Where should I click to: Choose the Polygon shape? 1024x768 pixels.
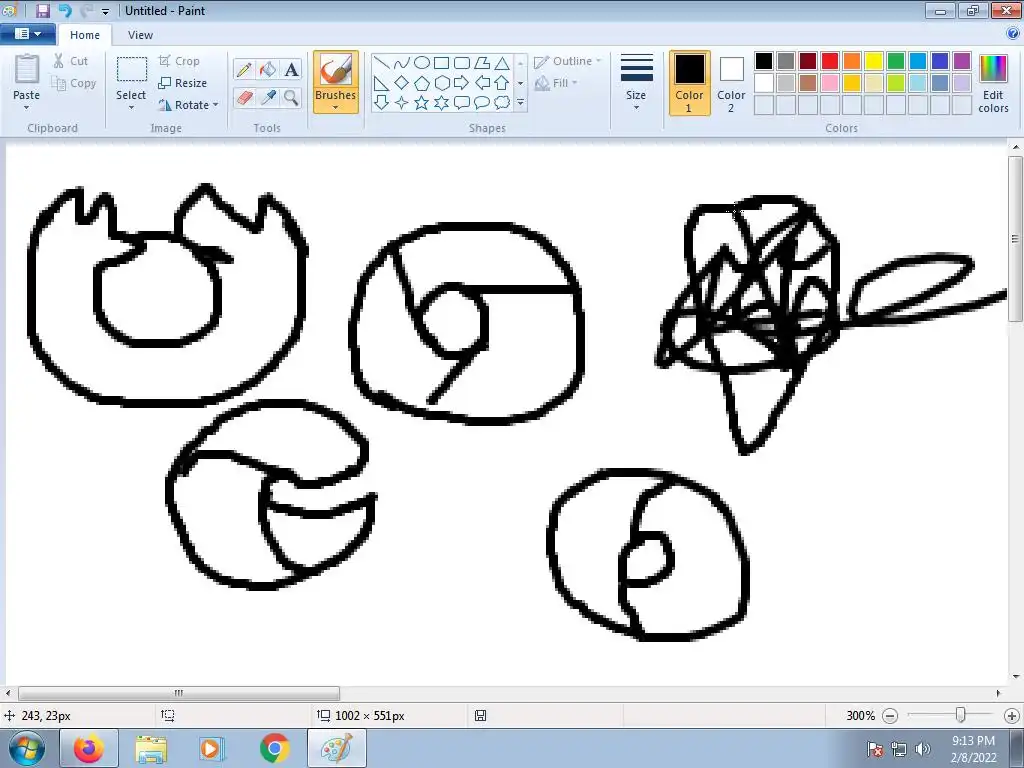click(482, 63)
